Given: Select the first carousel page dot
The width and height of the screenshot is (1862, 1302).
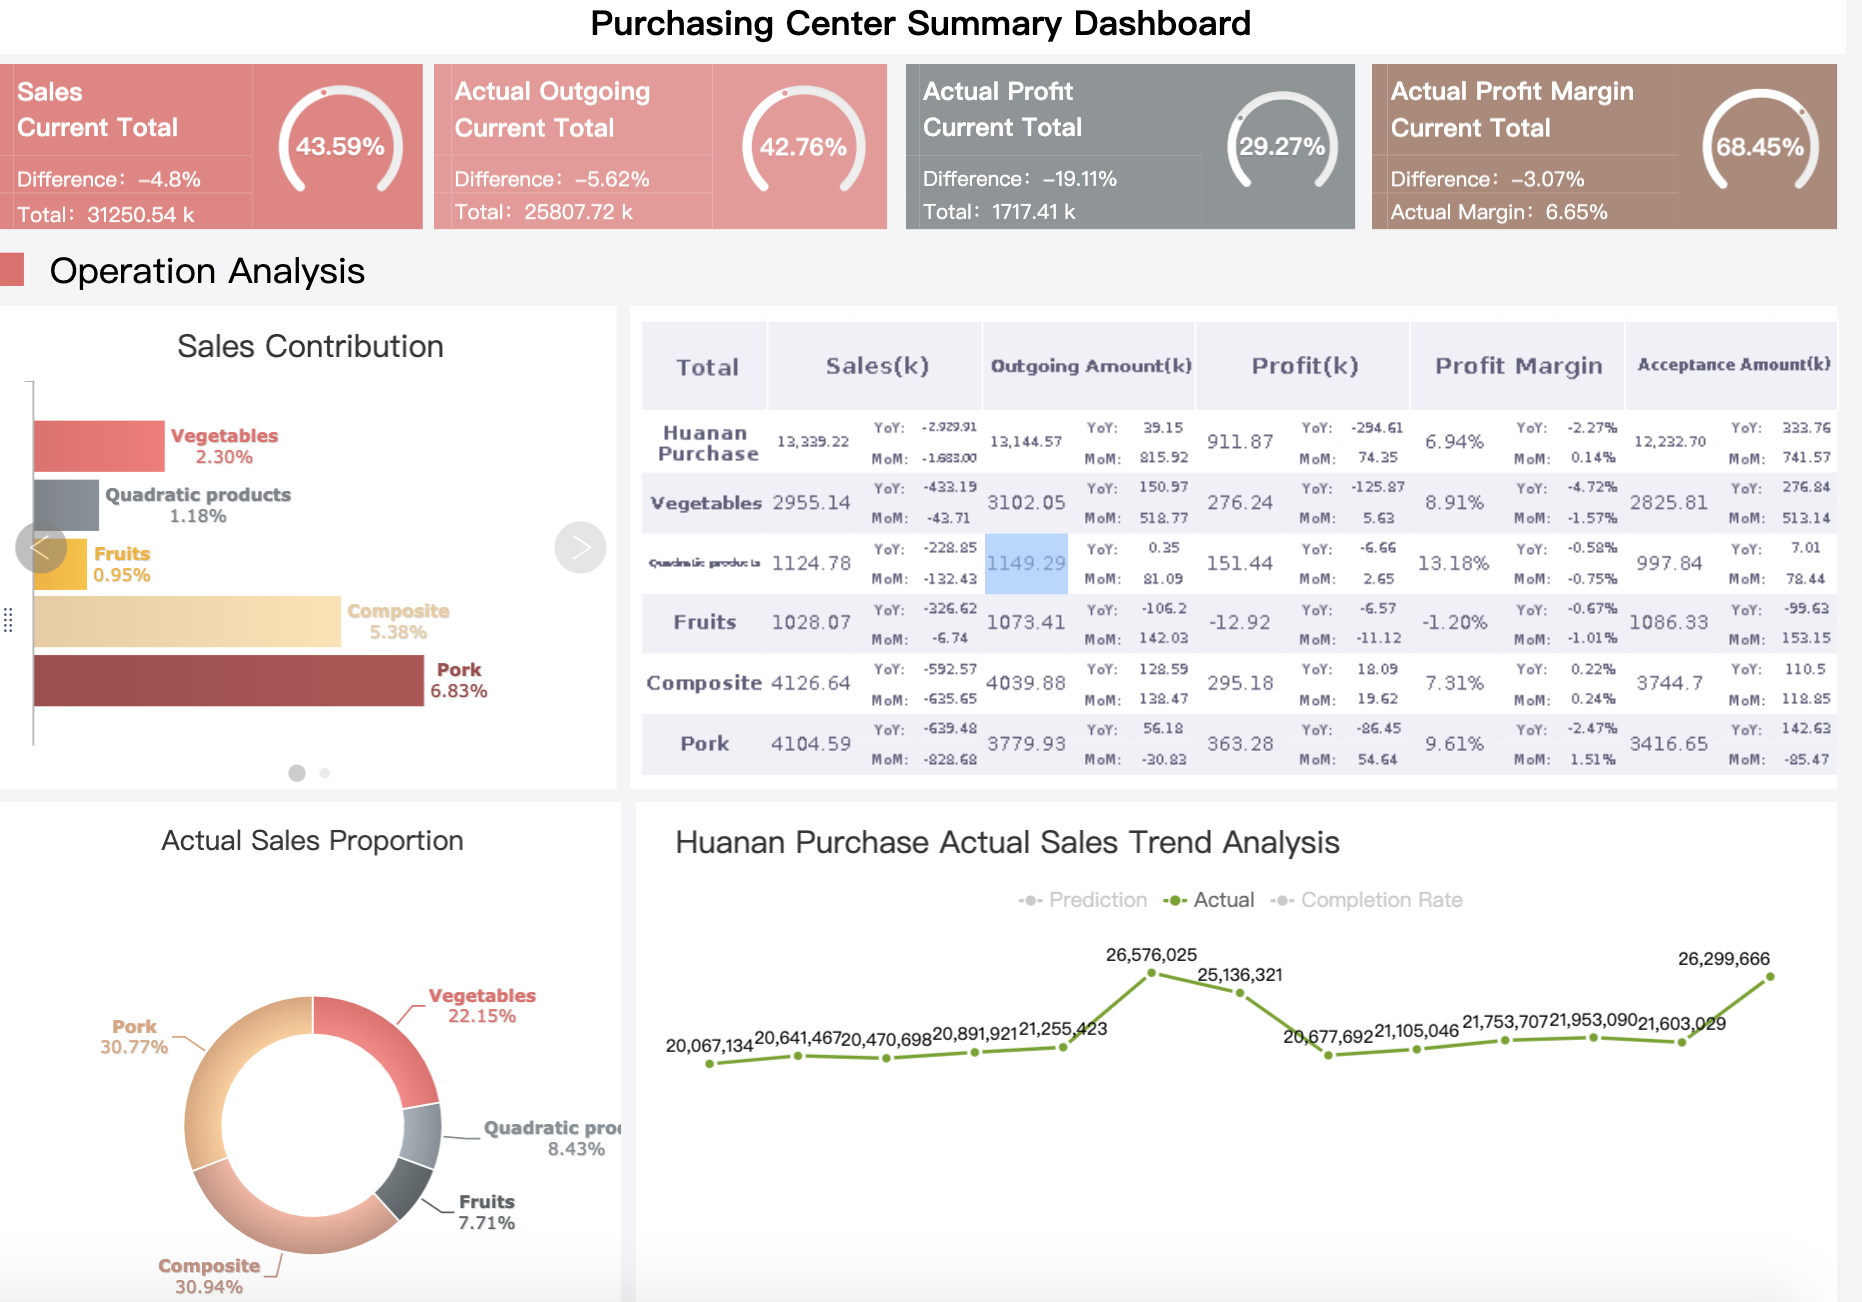Looking at the screenshot, I should pyautogui.click(x=297, y=773).
